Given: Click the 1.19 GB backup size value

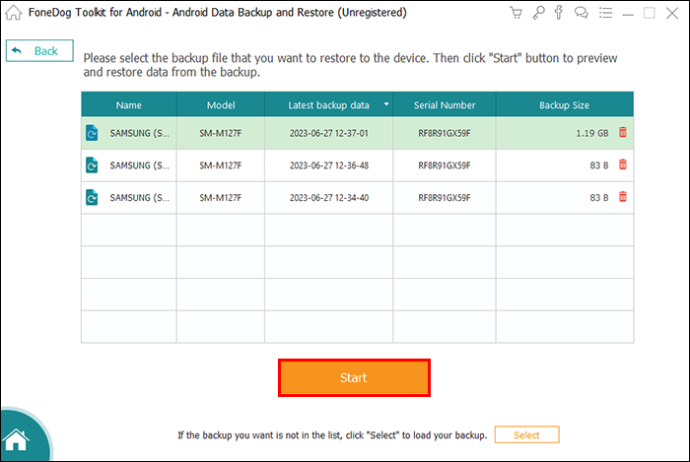Looking at the screenshot, I should [x=592, y=133].
